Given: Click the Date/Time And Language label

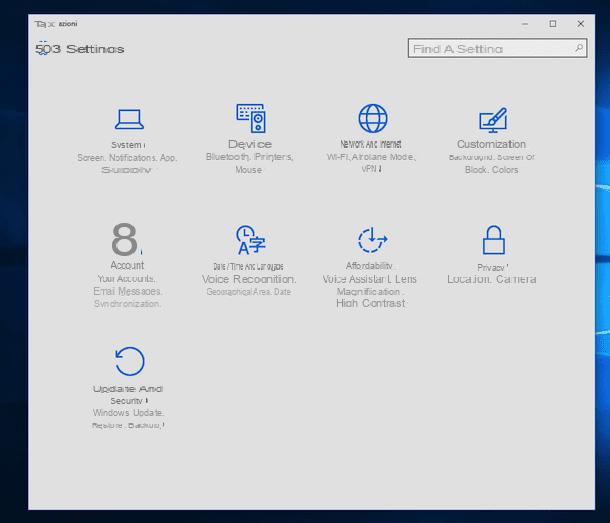Looking at the screenshot, I should 248,266.
